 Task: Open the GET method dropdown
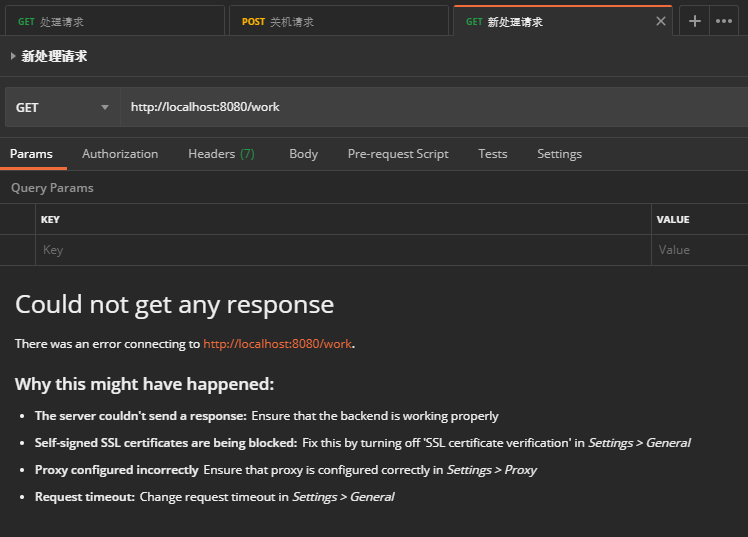62,107
